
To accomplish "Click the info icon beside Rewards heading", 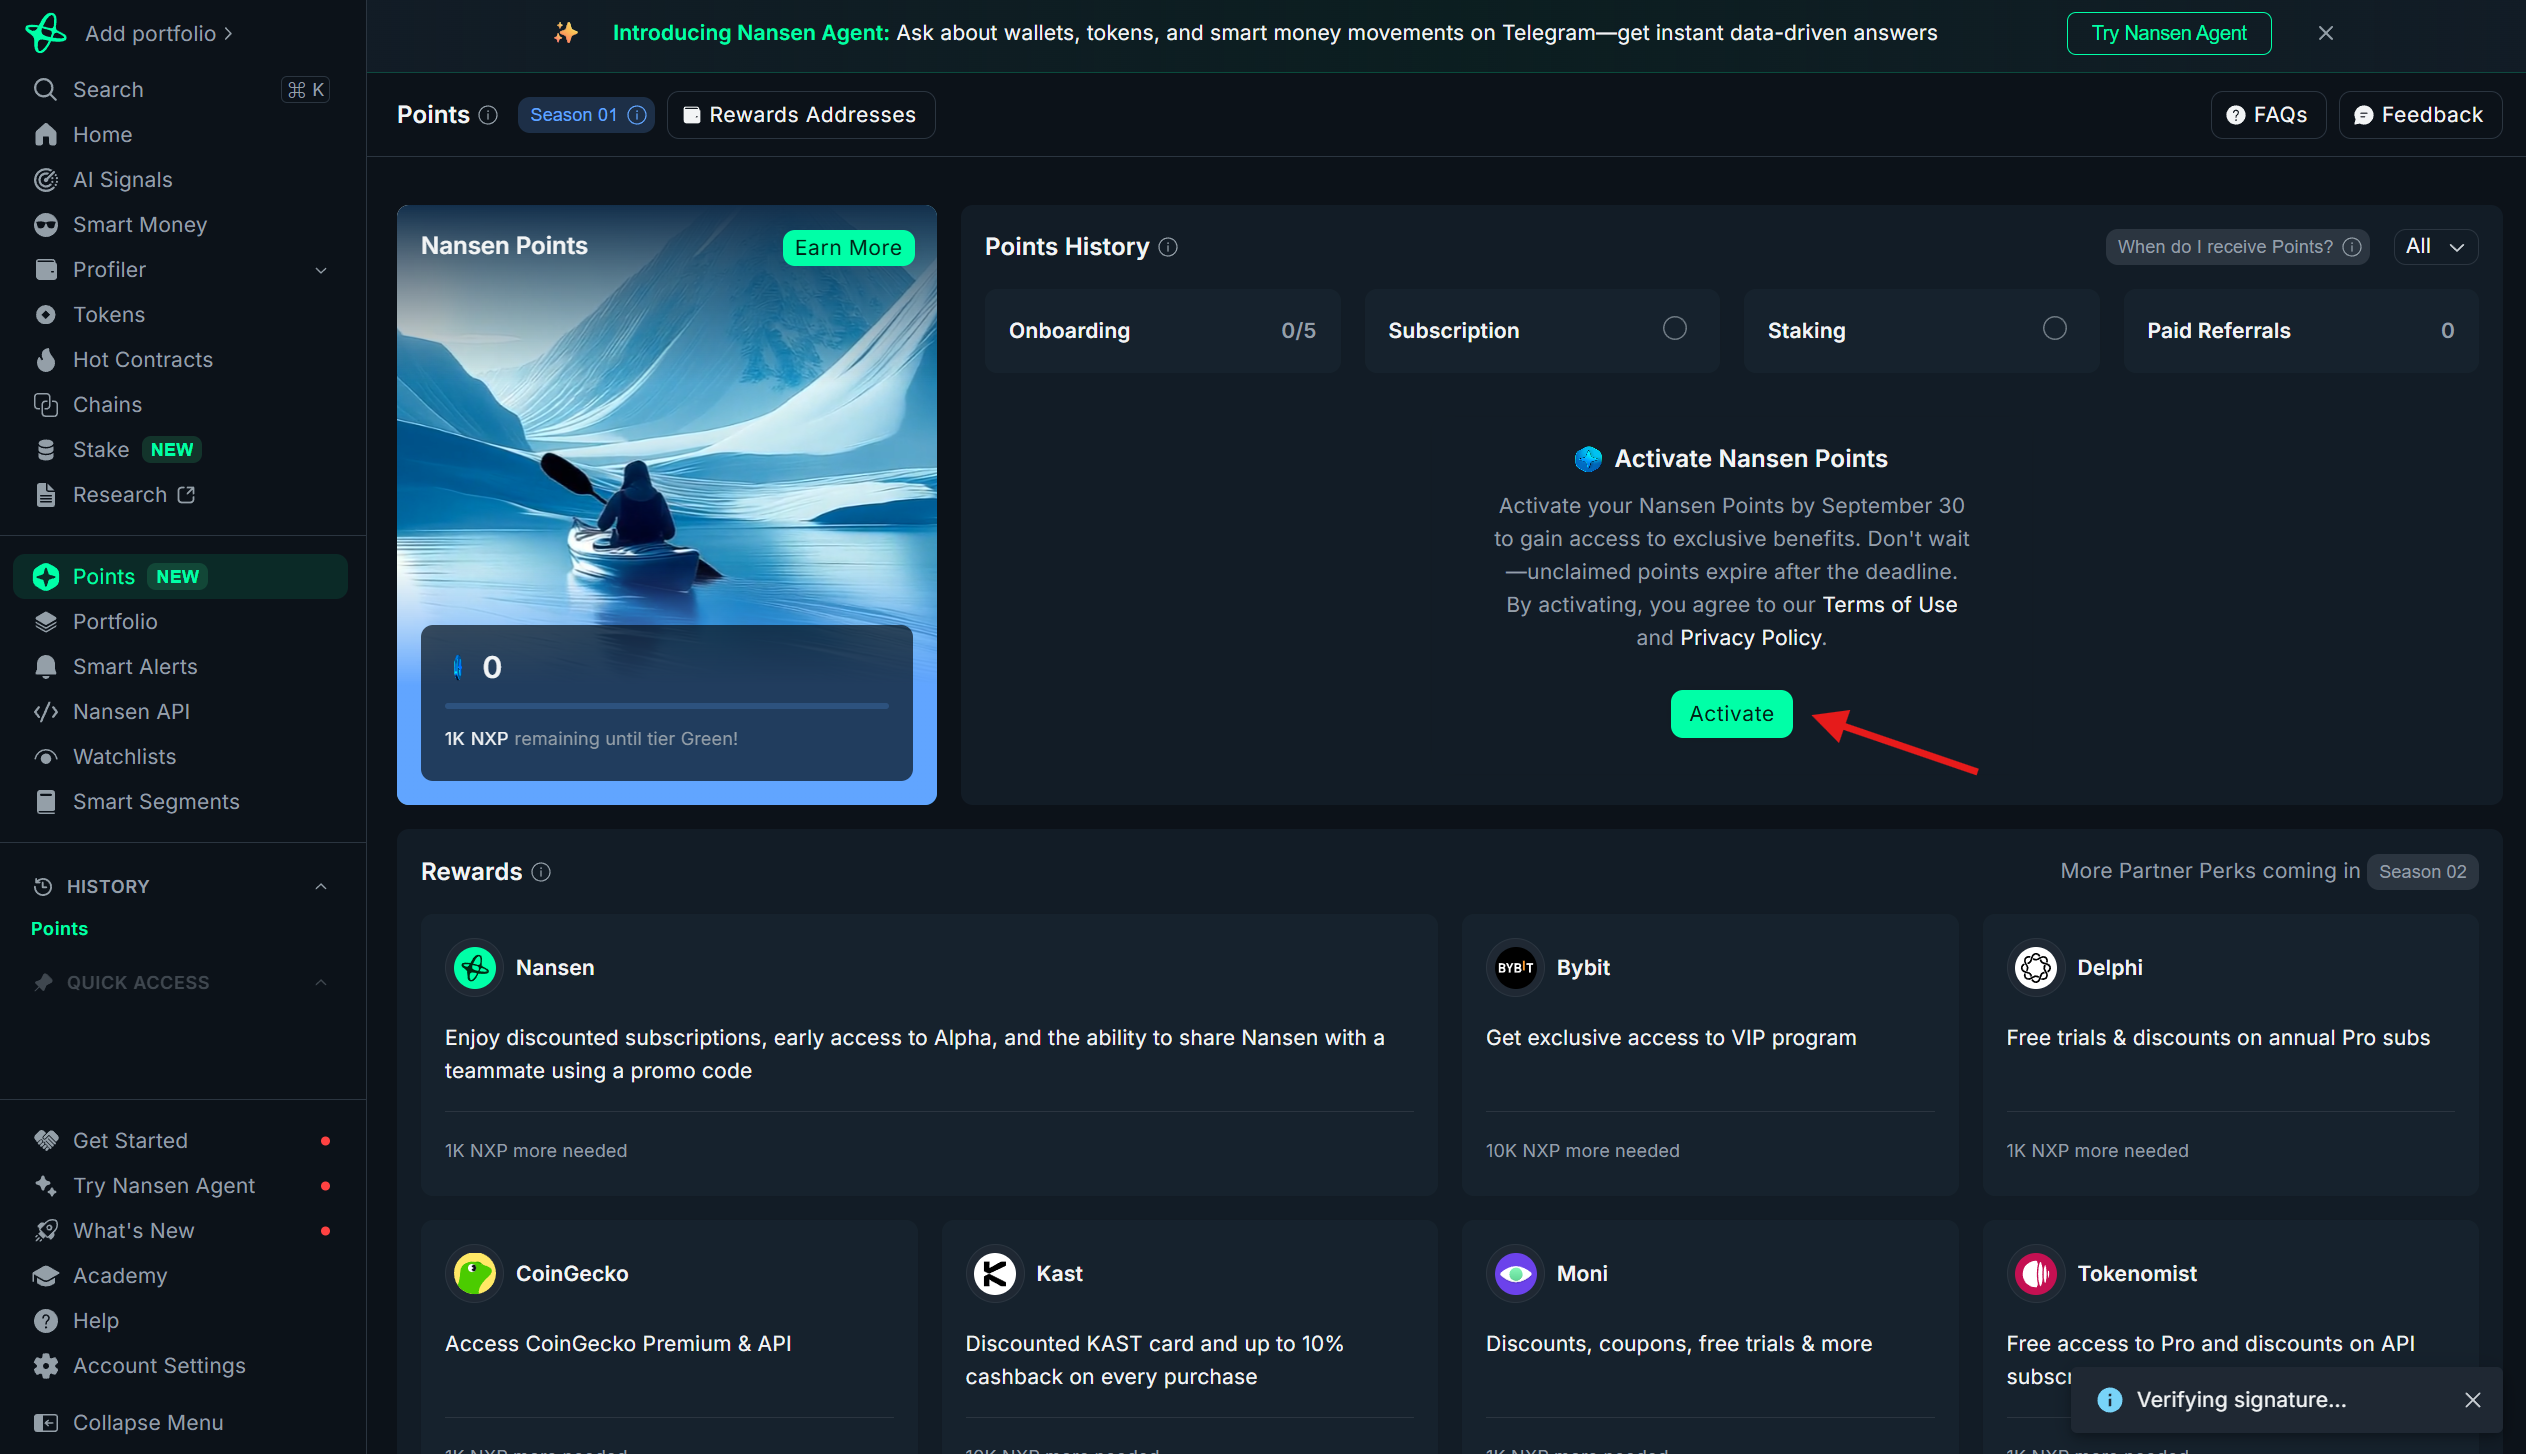I will [x=541, y=871].
